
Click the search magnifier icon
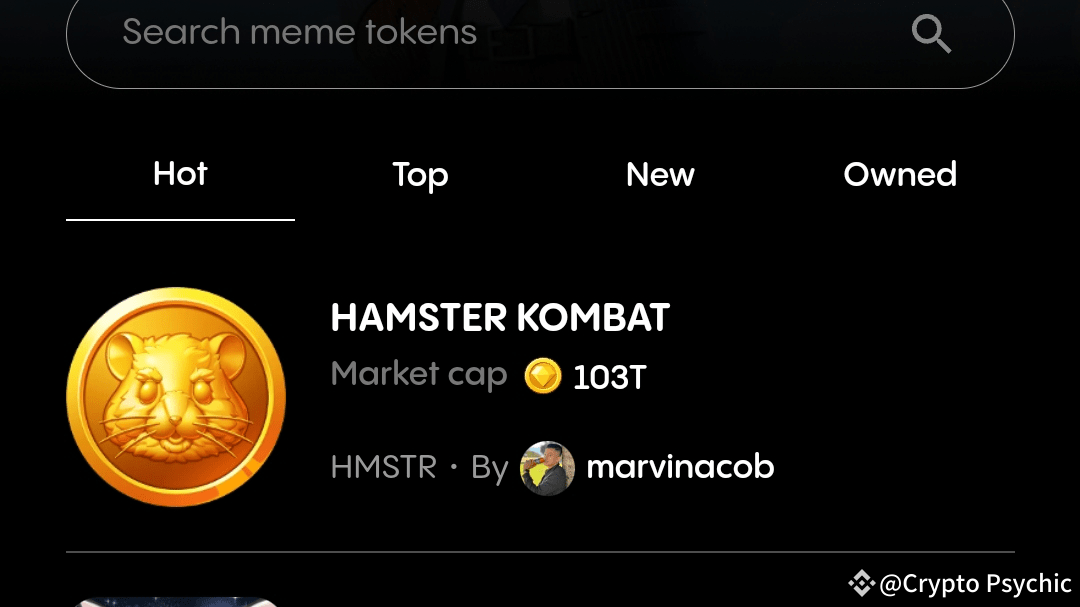tap(931, 33)
